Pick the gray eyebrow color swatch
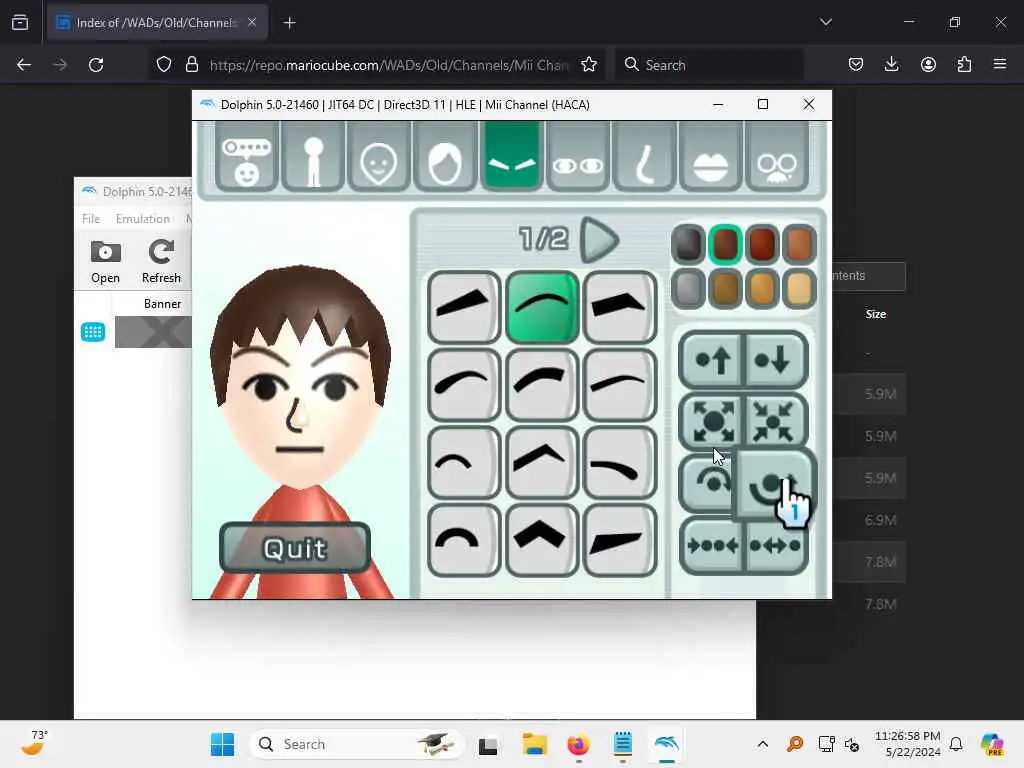This screenshot has height=768, width=1024. [688, 288]
